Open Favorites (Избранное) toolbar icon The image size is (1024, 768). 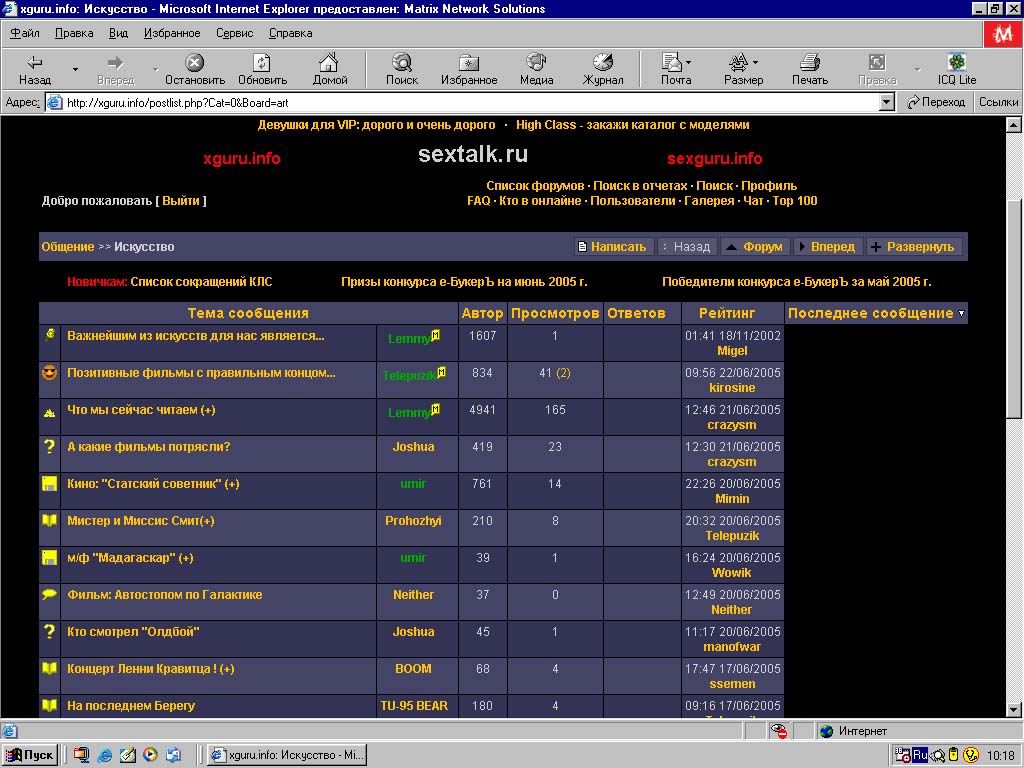pyautogui.click(x=468, y=68)
